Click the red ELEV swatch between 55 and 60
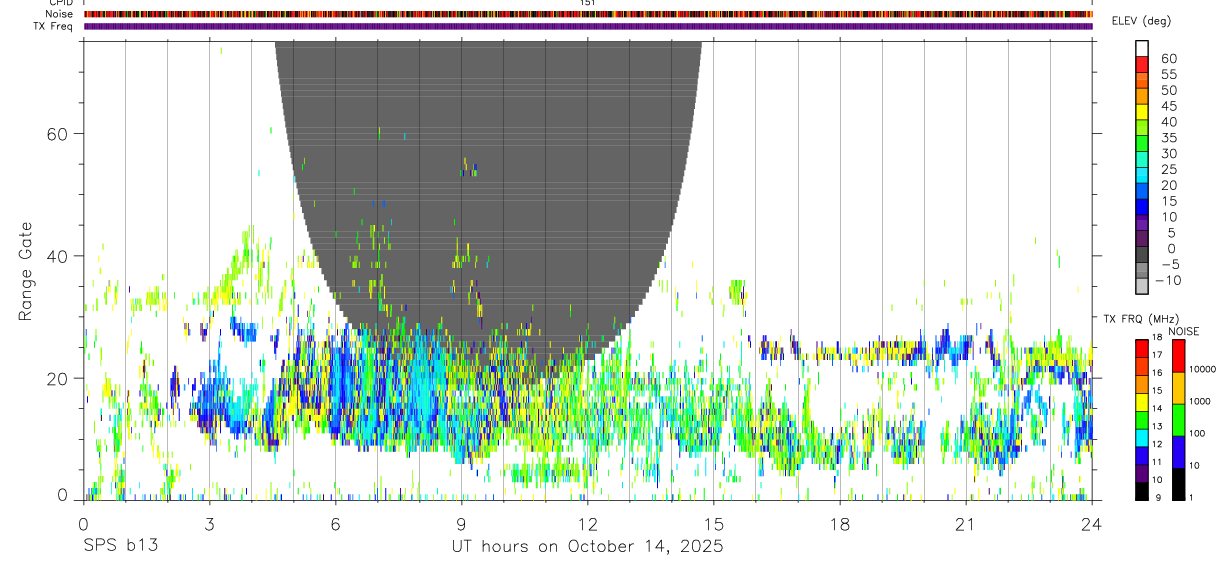Screen dimensions: 1228x567 pyautogui.click(x=1142, y=65)
